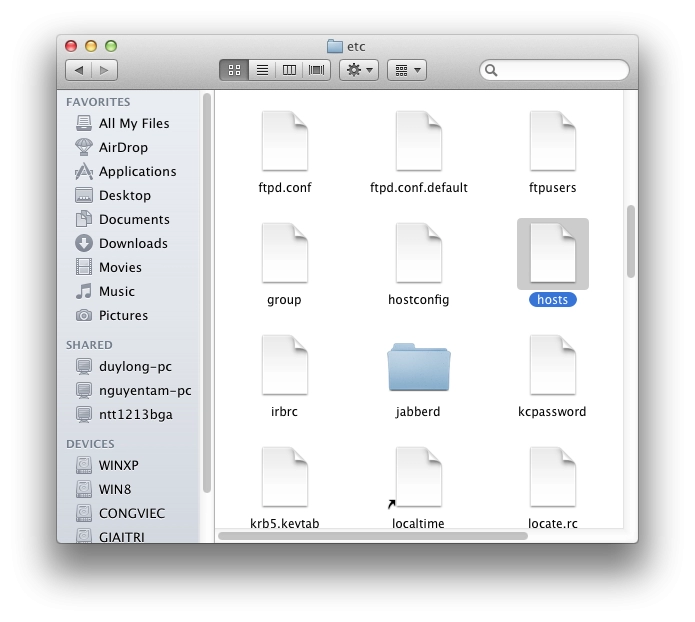Select the locate.rc file icon
The image size is (695, 622).
pyautogui.click(x=553, y=477)
